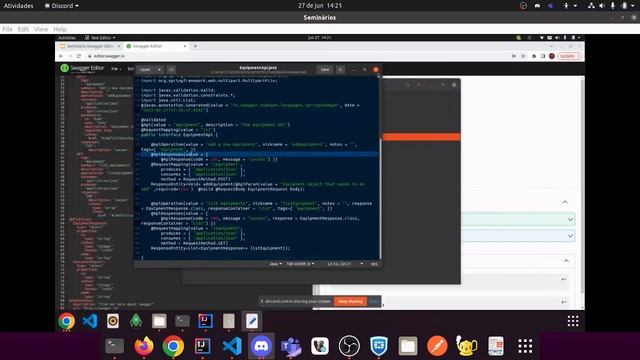Click Save button in the text editor

click(x=324, y=69)
